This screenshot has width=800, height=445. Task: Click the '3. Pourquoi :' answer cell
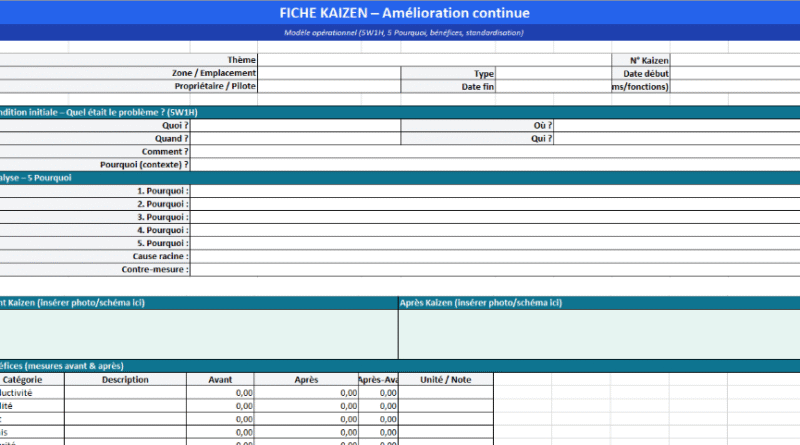point(495,217)
